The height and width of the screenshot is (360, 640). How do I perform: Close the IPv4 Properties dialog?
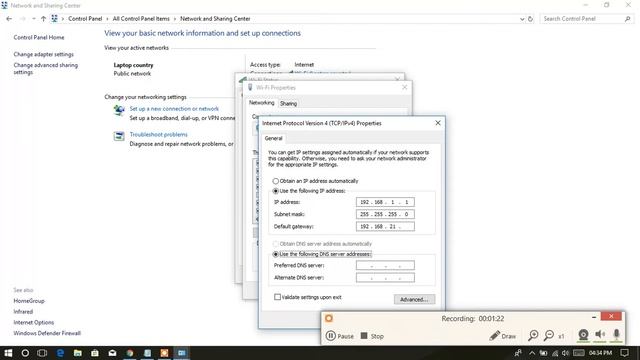coord(438,123)
